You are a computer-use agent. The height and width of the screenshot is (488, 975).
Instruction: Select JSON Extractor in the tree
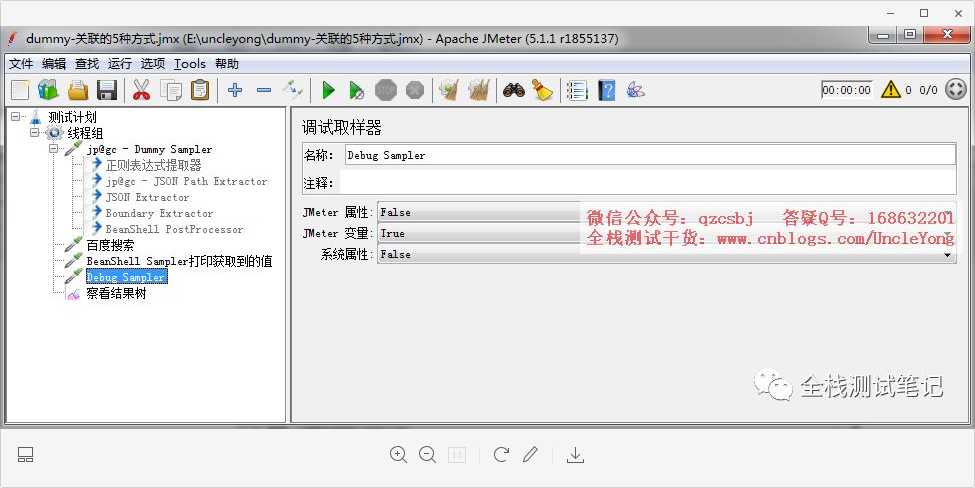(147, 198)
